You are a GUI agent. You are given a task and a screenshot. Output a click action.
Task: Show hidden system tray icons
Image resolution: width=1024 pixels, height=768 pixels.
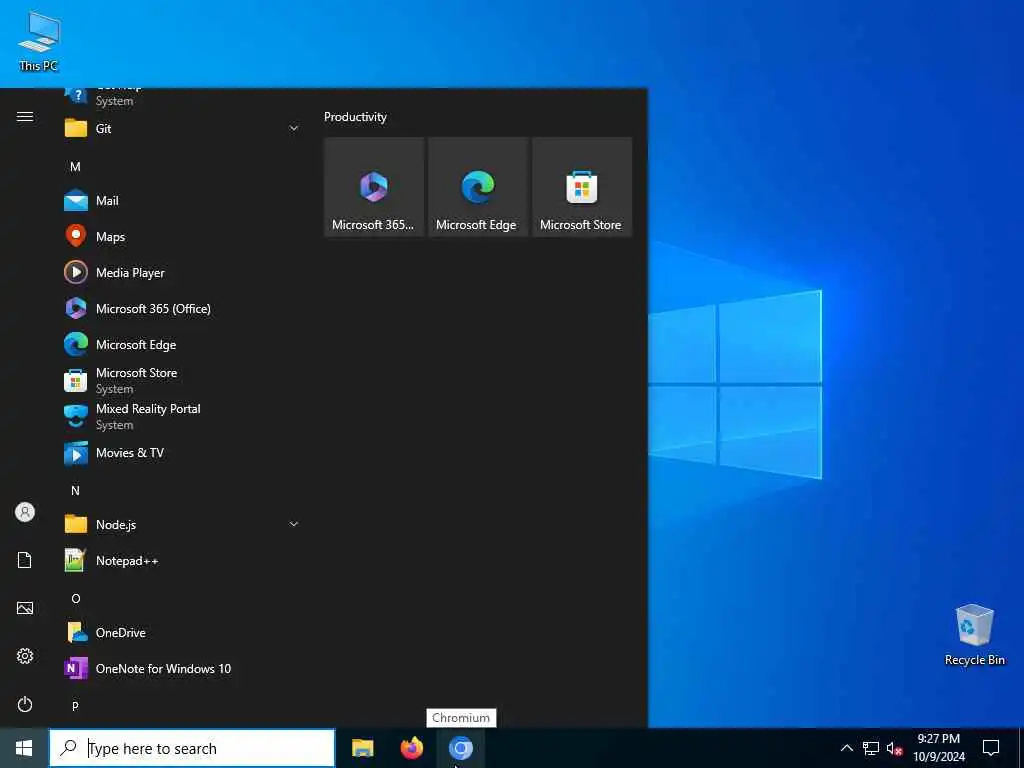[x=846, y=748]
